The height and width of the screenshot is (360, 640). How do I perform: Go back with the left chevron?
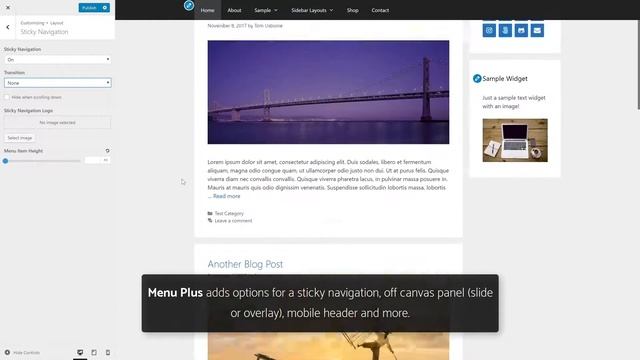point(8,27)
